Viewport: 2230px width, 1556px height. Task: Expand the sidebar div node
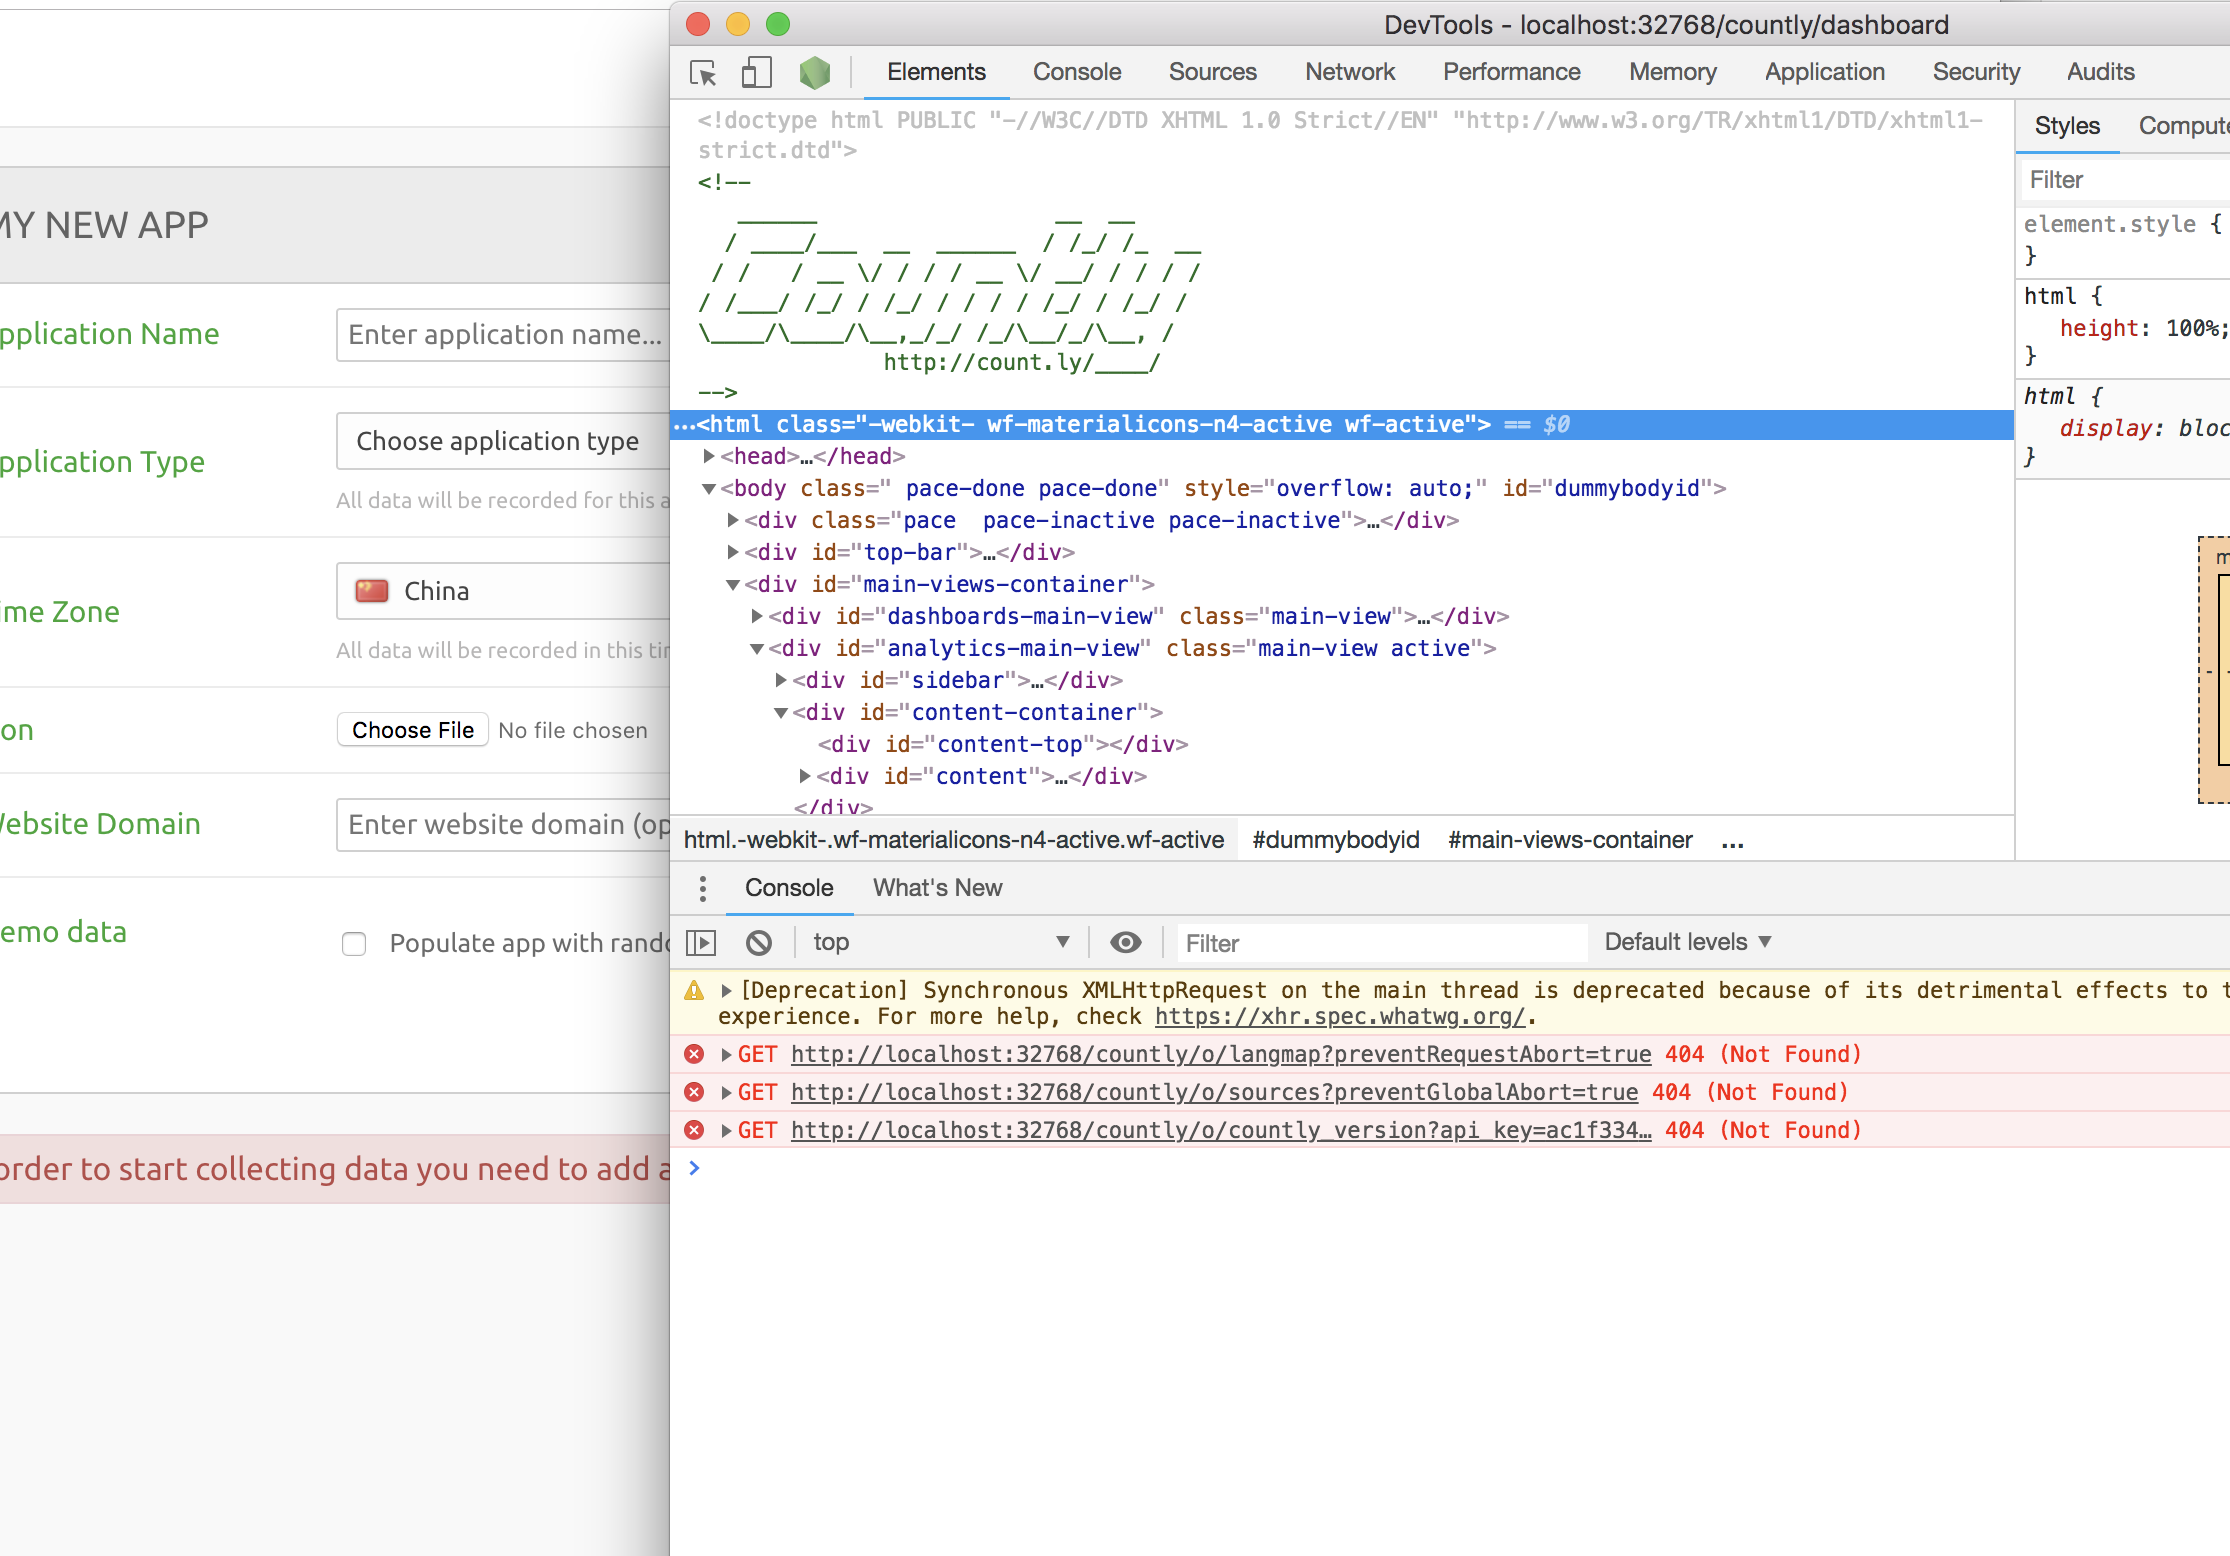(781, 680)
